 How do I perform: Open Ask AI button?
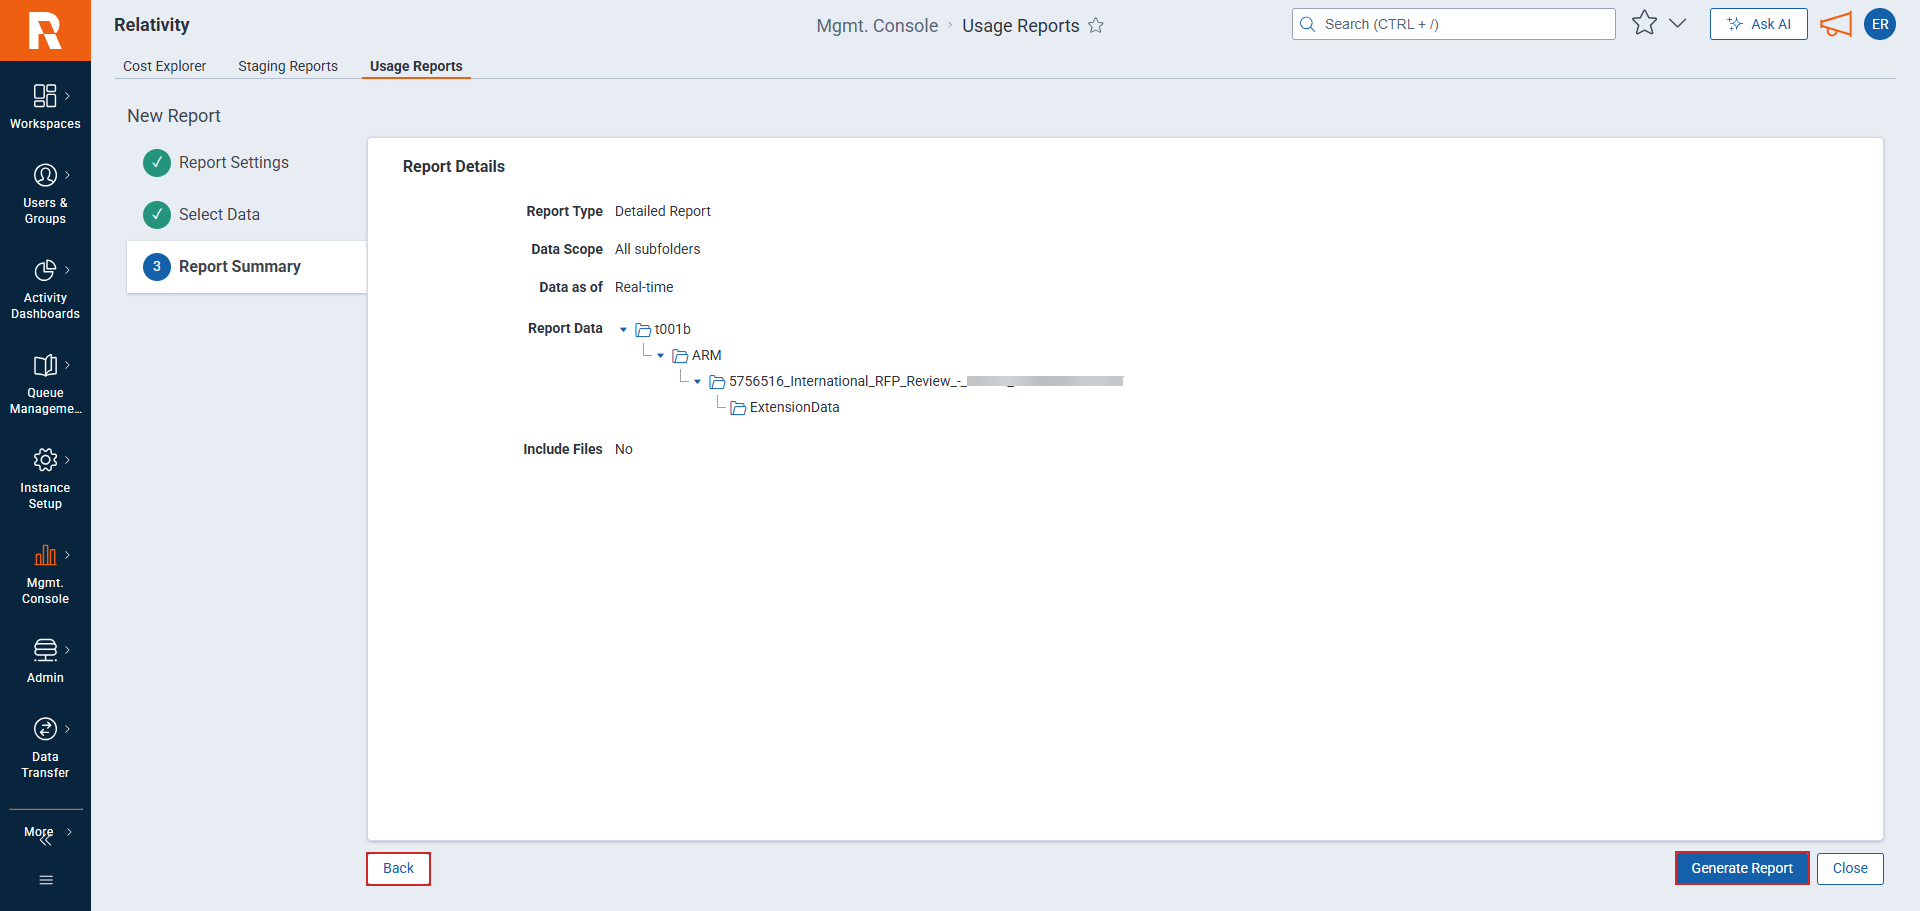pos(1759,24)
